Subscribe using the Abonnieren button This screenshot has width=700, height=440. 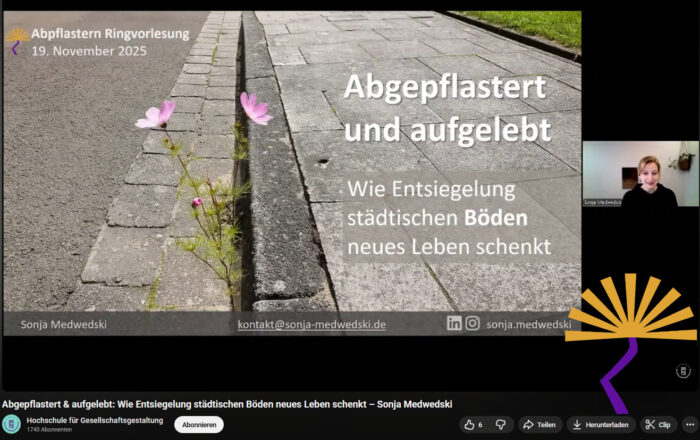coord(199,424)
